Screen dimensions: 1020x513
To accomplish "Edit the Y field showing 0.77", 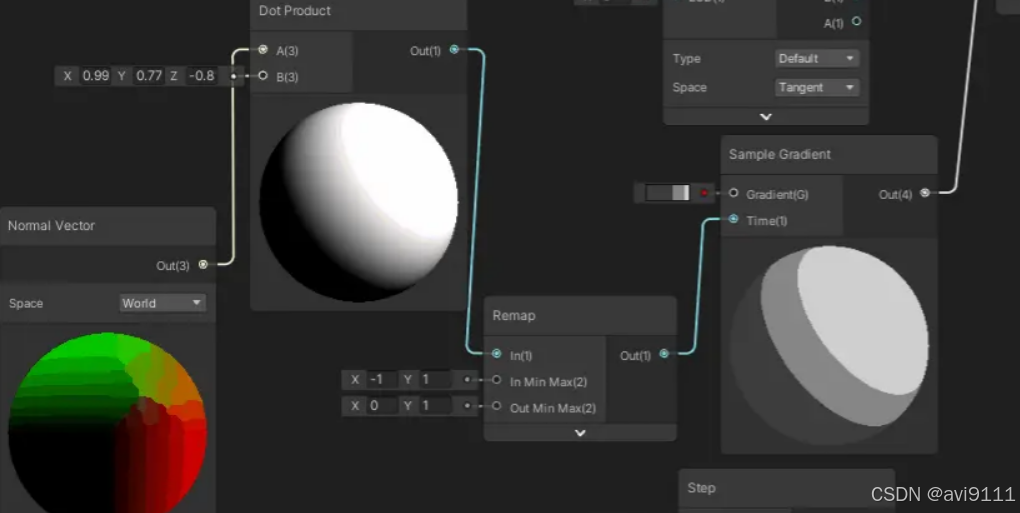I will 149,76.
